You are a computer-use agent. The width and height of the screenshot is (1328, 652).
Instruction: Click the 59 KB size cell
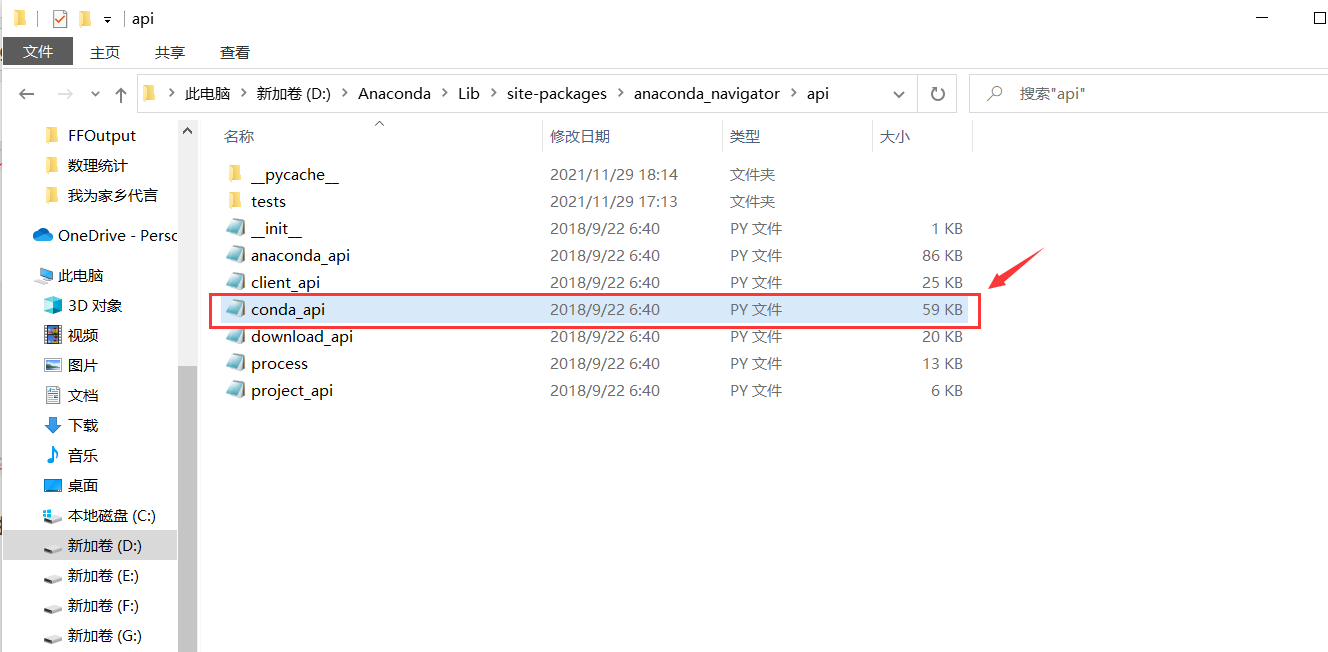click(x=942, y=309)
